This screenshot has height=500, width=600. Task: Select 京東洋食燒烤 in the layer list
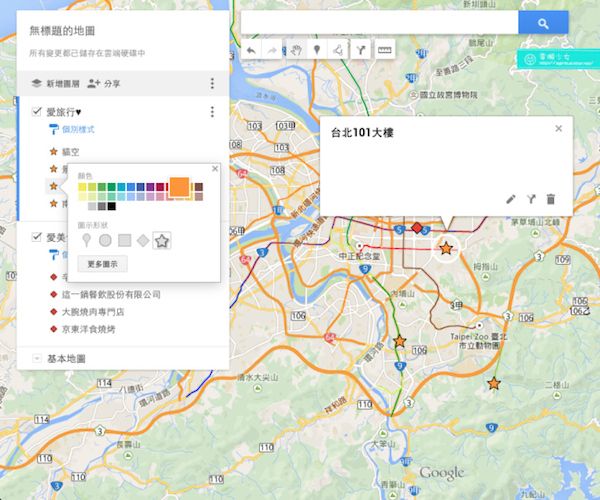point(88,329)
